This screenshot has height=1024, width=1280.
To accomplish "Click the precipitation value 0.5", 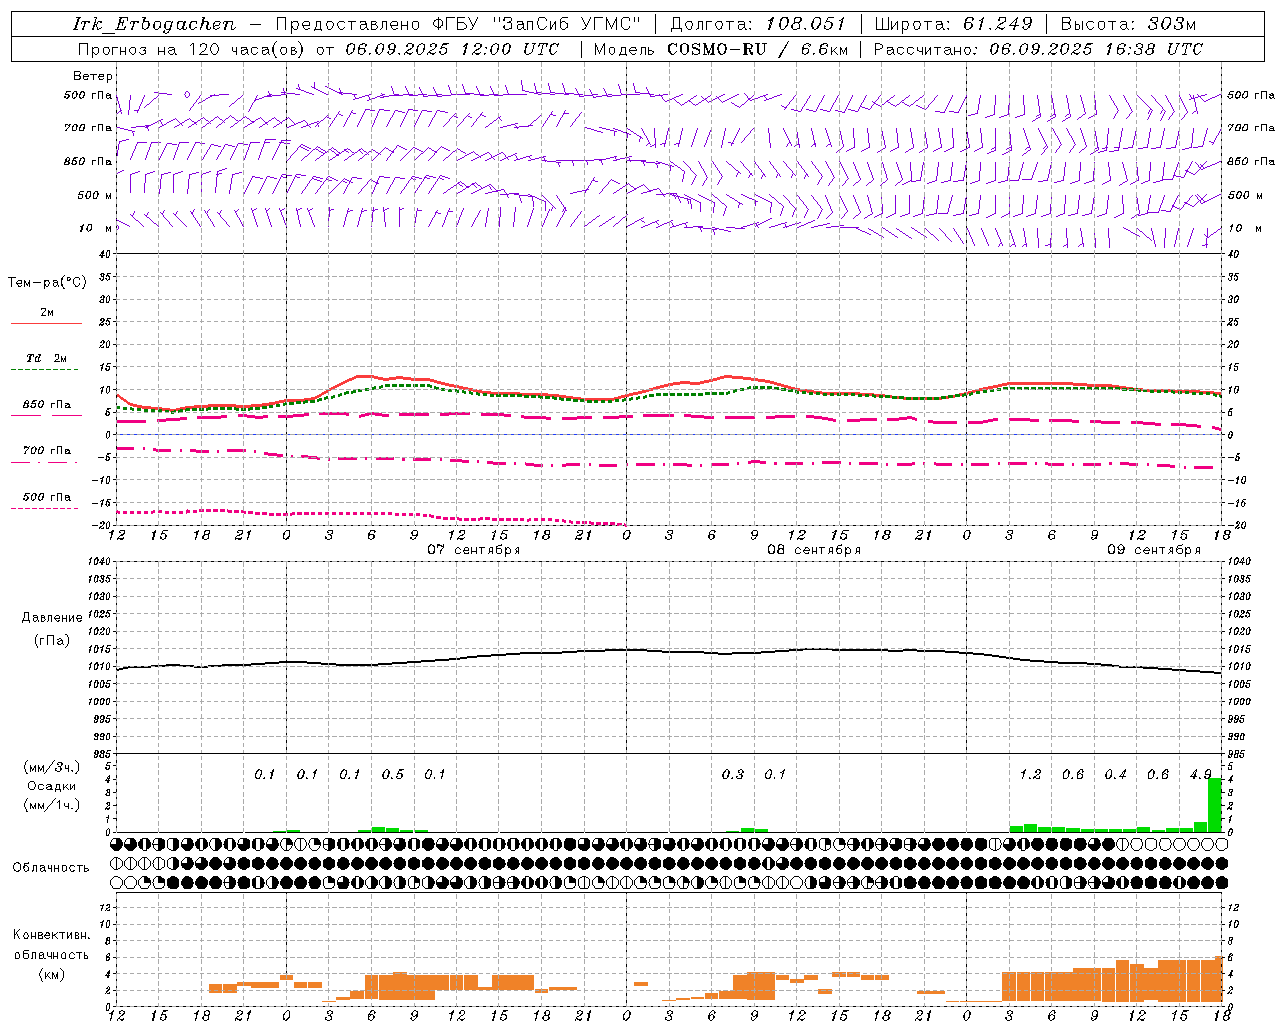I will click(393, 774).
